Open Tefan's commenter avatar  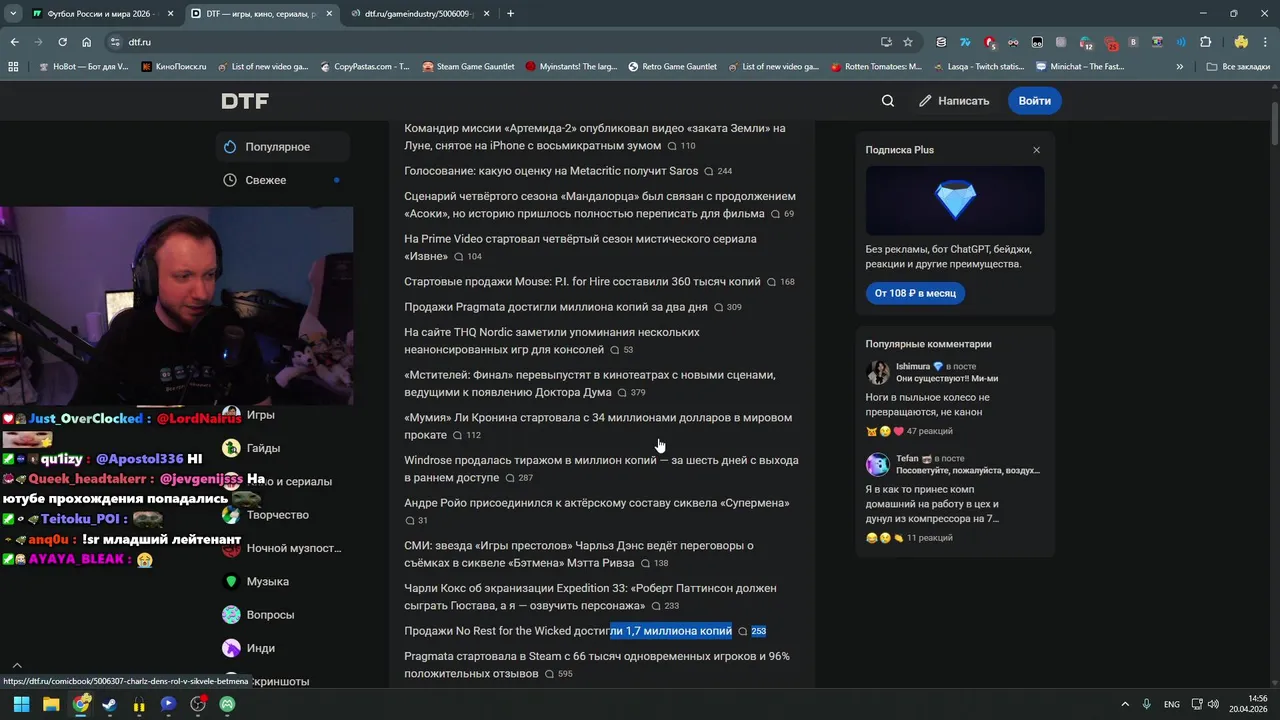(x=877, y=464)
